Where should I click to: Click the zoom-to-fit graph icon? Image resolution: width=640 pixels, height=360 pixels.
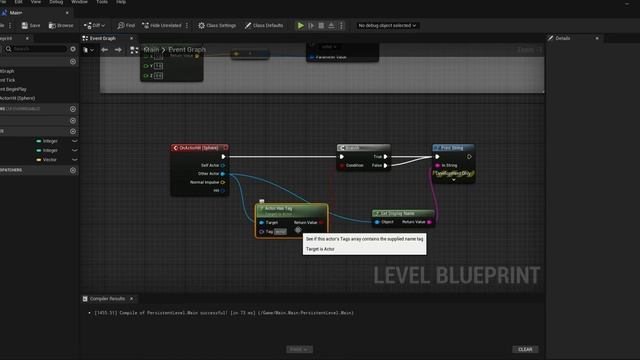134,50
